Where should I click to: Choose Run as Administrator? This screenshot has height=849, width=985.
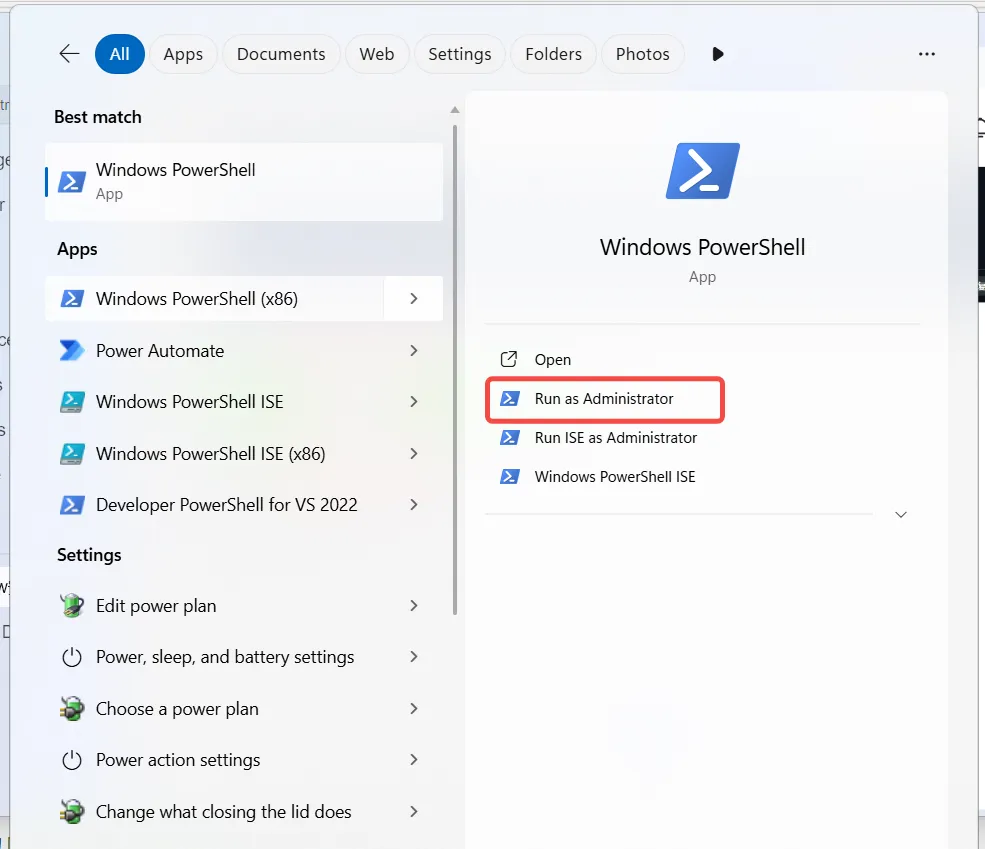click(x=605, y=399)
